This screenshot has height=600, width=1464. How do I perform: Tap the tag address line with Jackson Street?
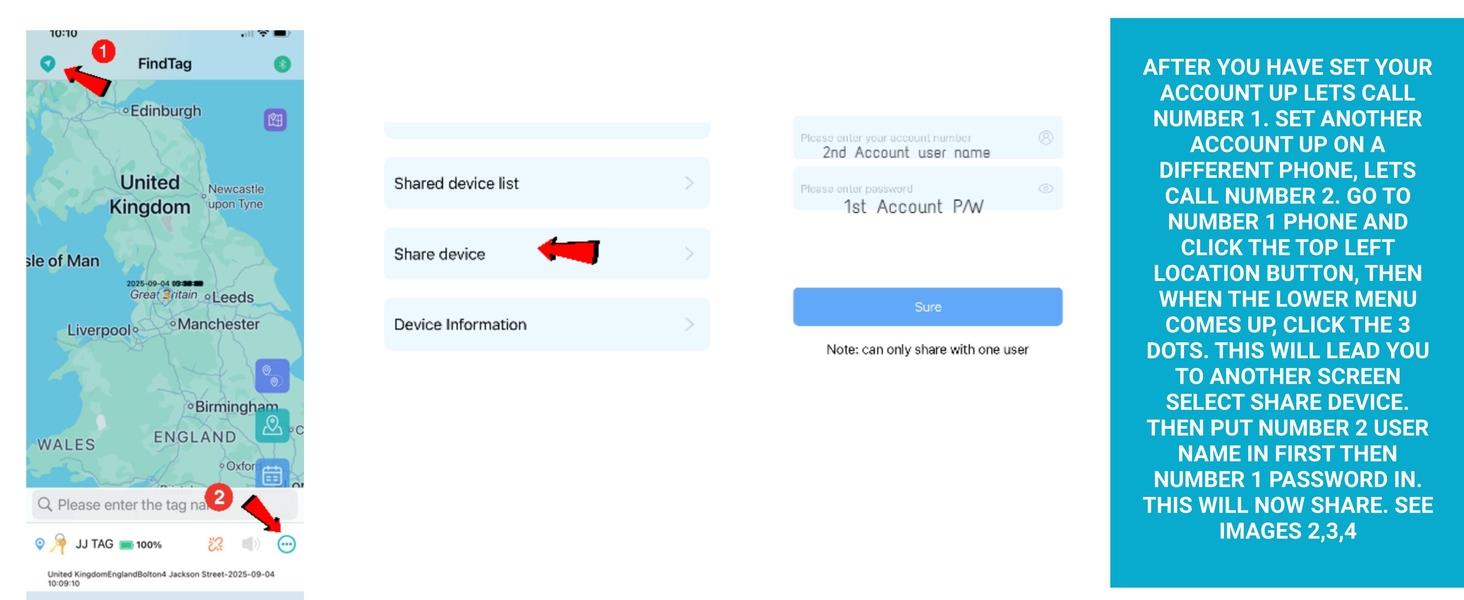[161, 579]
